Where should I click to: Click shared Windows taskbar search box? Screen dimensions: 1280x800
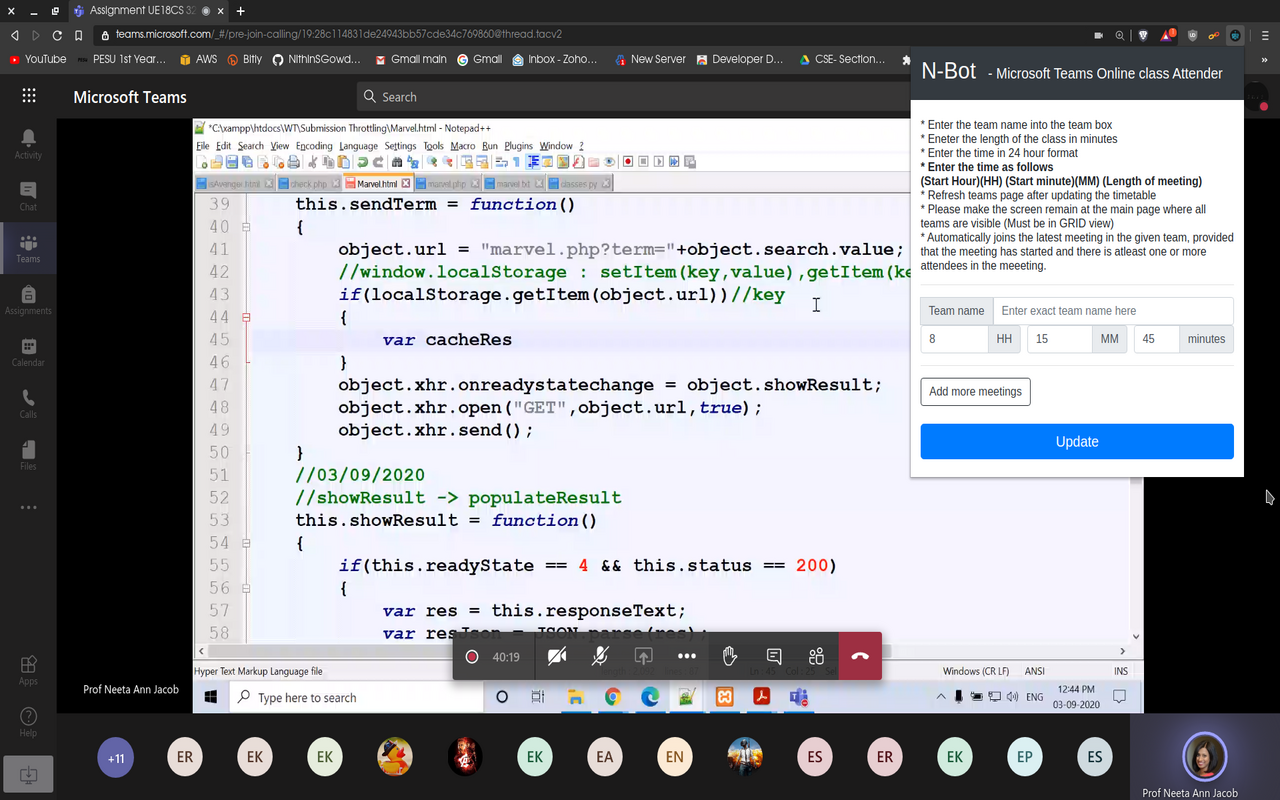coord(357,697)
